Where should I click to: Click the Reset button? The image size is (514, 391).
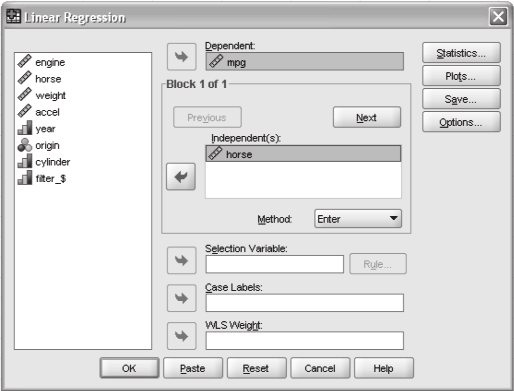click(x=257, y=368)
